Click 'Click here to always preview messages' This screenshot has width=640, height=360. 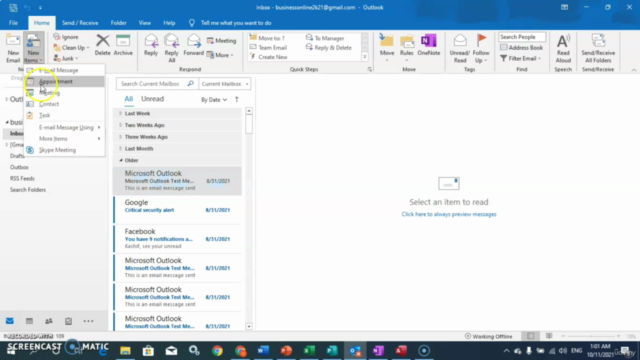pyautogui.click(x=449, y=214)
